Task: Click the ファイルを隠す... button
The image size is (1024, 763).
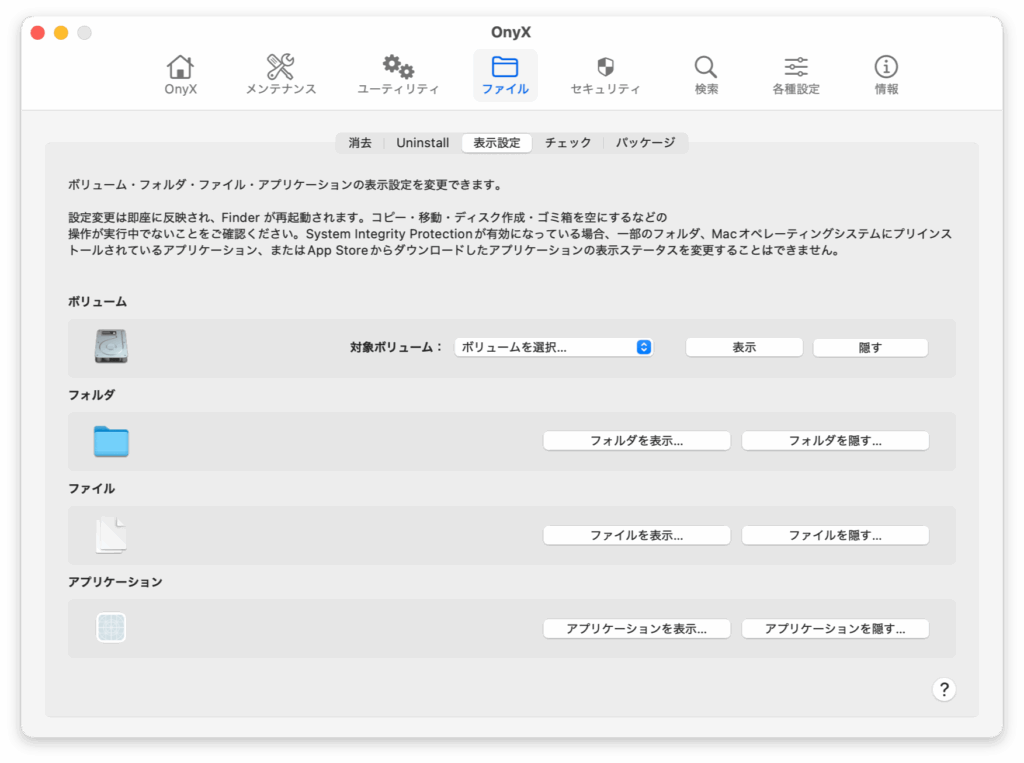Action: (835, 535)
